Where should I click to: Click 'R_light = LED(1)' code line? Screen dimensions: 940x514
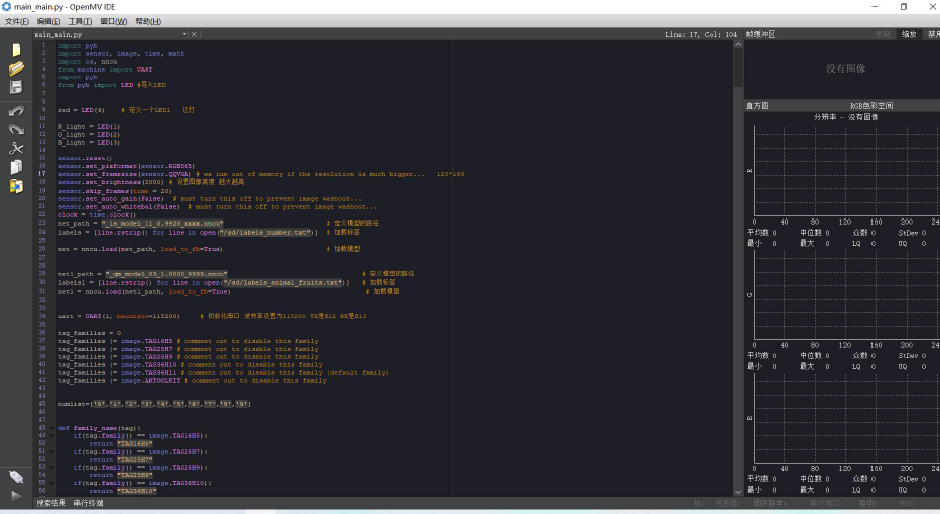89,127
